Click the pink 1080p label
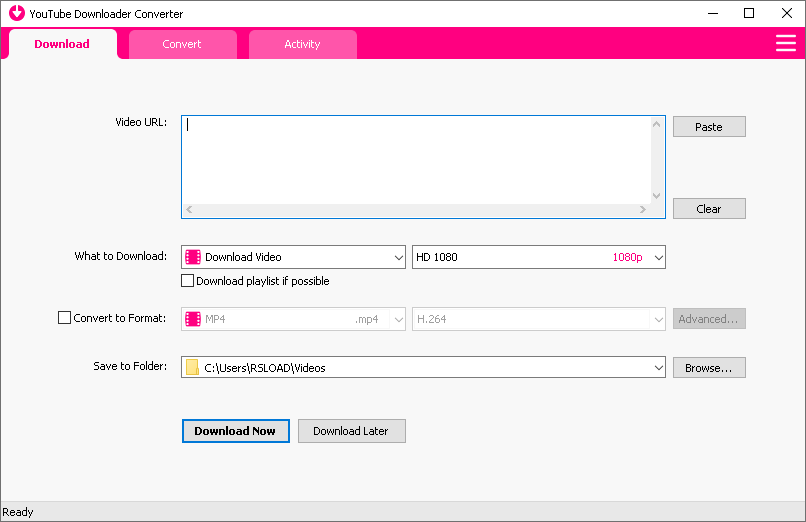Screen dimensions: 806x522 click(x=627, y=257)
